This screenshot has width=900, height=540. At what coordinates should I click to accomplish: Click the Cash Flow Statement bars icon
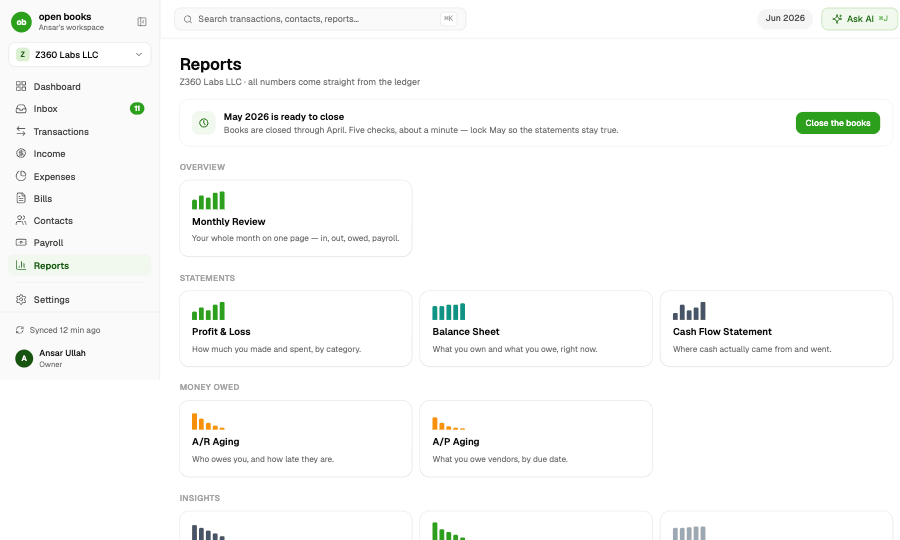pyautogui.click(x=689, y=311)
